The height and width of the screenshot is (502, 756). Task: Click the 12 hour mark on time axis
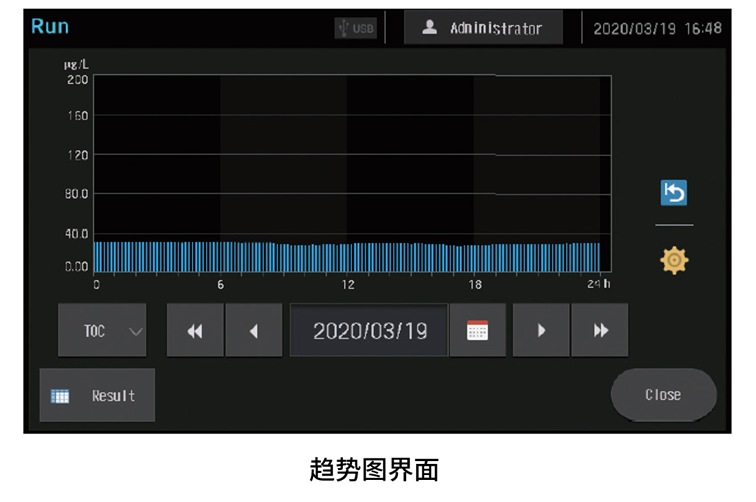348,285
